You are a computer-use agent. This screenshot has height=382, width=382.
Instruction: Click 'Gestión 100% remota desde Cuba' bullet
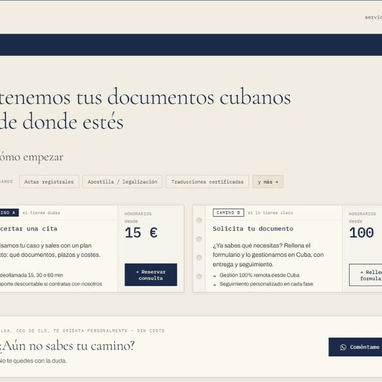coord(259,275)
